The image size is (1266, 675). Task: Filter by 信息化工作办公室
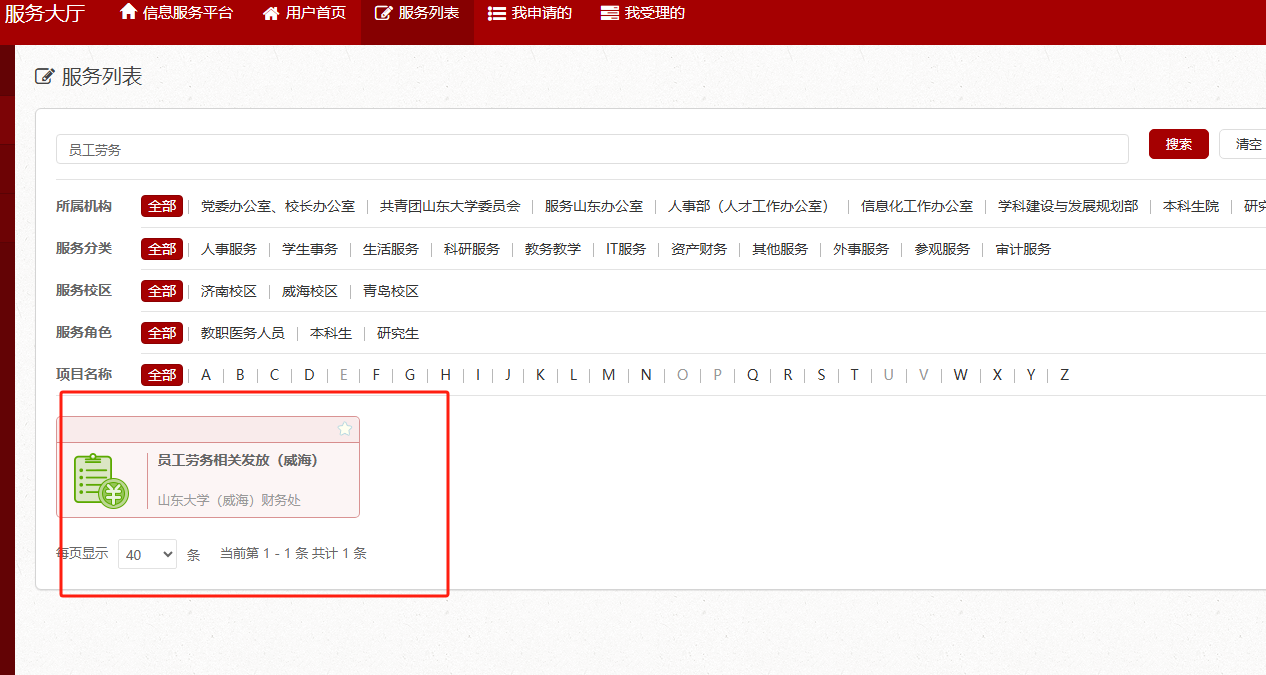[917, 206]
